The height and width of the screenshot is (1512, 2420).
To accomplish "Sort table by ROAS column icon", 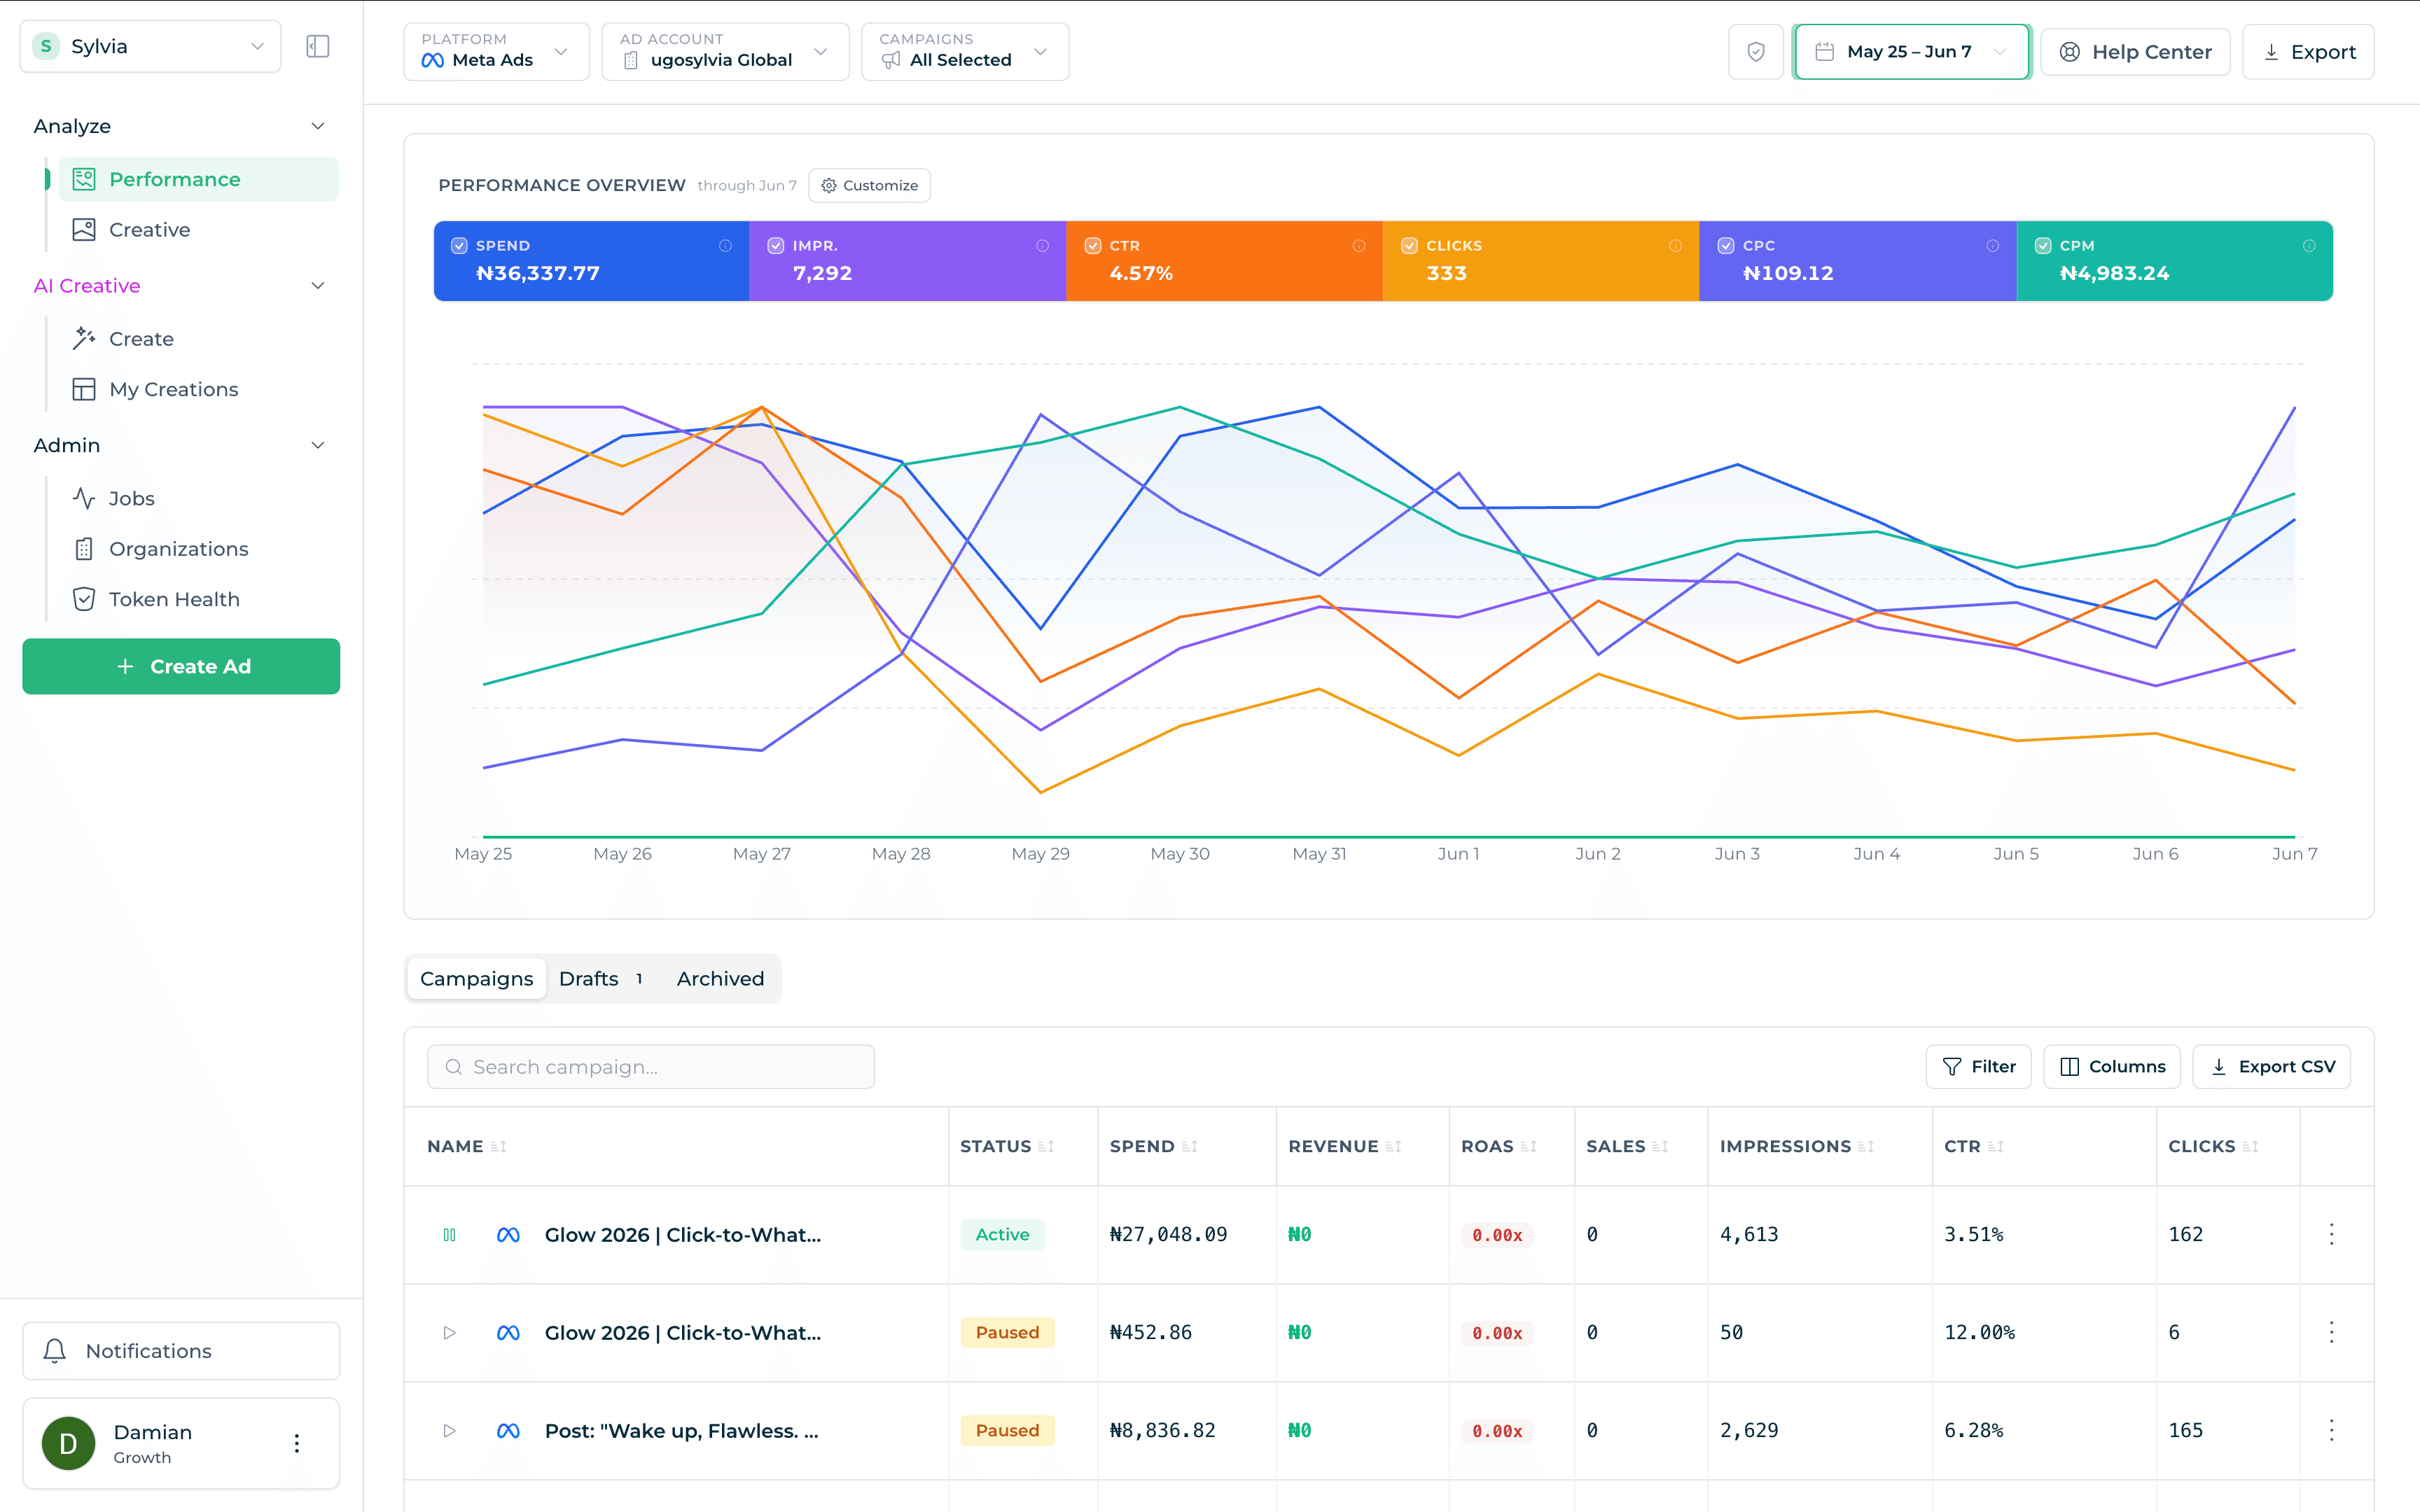I will tap(1528, 1147).
